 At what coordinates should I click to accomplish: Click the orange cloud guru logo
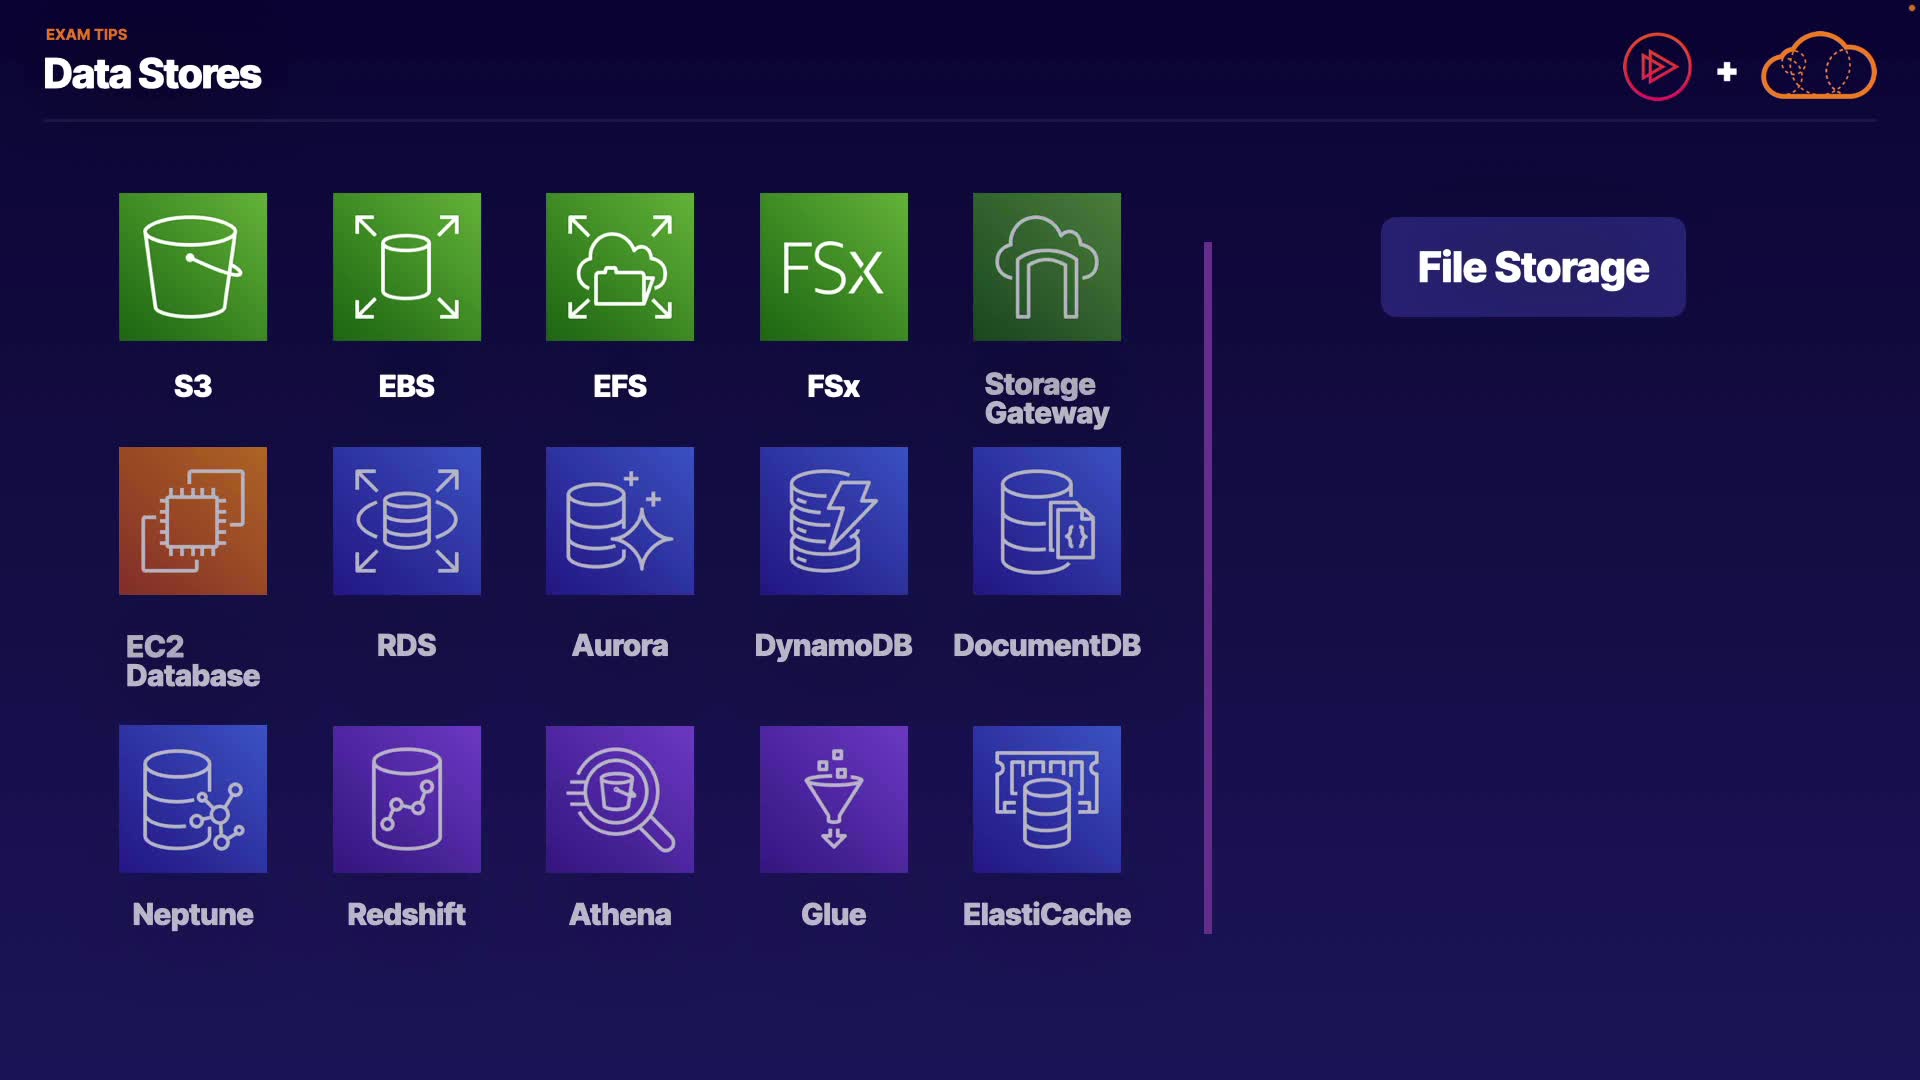[x=1818, y=67]
